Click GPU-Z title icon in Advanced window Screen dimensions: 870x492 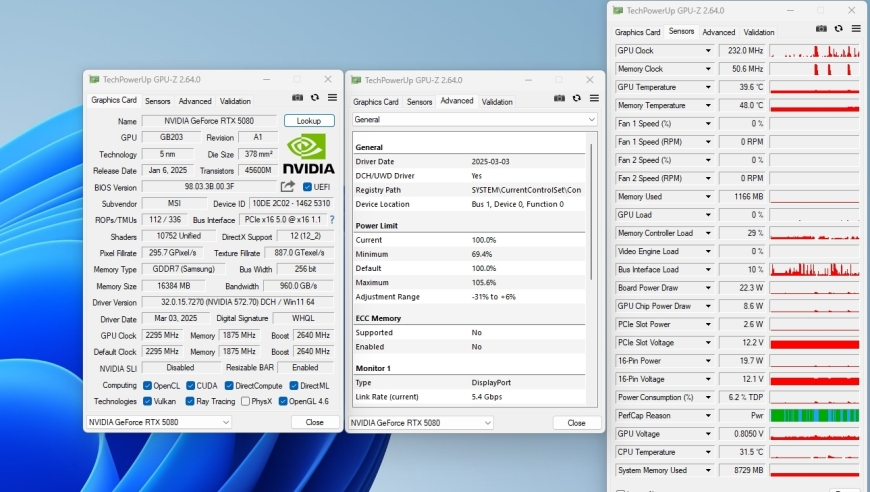356,80
